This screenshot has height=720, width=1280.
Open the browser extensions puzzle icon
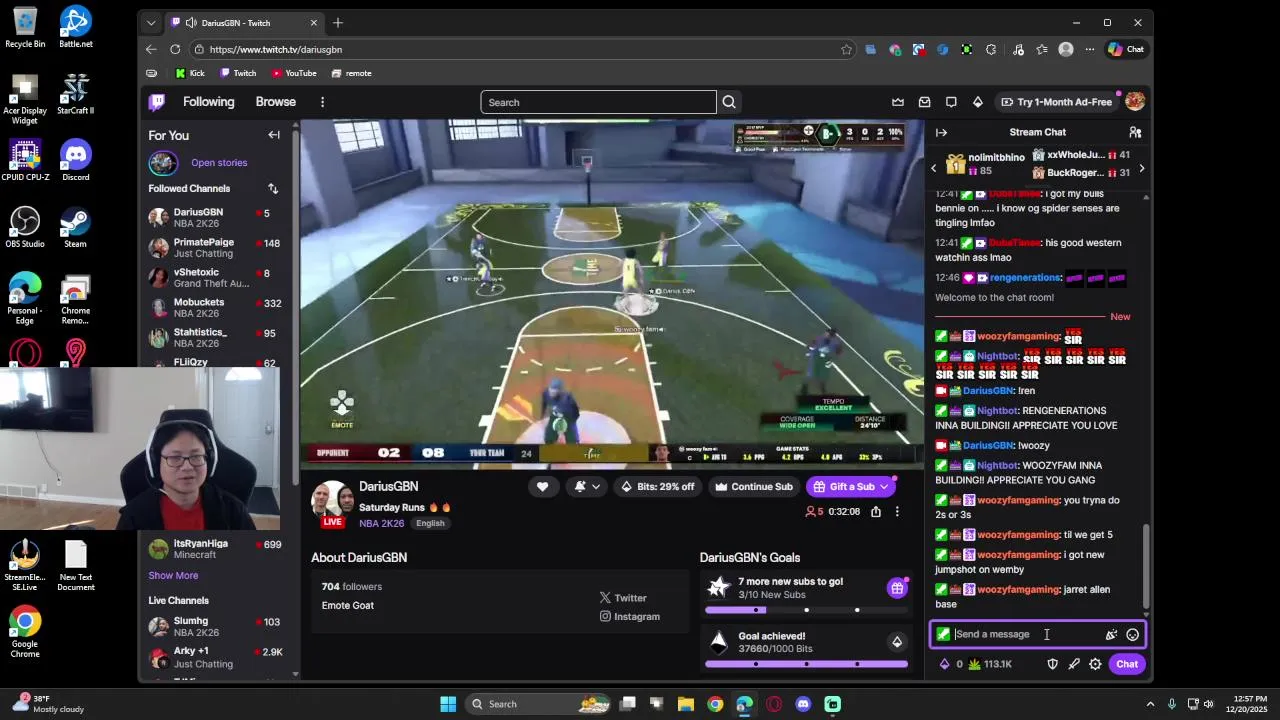coord(991,49)
